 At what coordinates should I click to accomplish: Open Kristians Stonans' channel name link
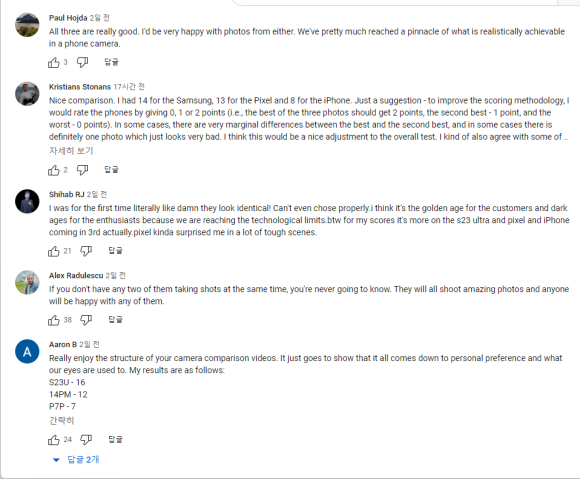point(80,87)
